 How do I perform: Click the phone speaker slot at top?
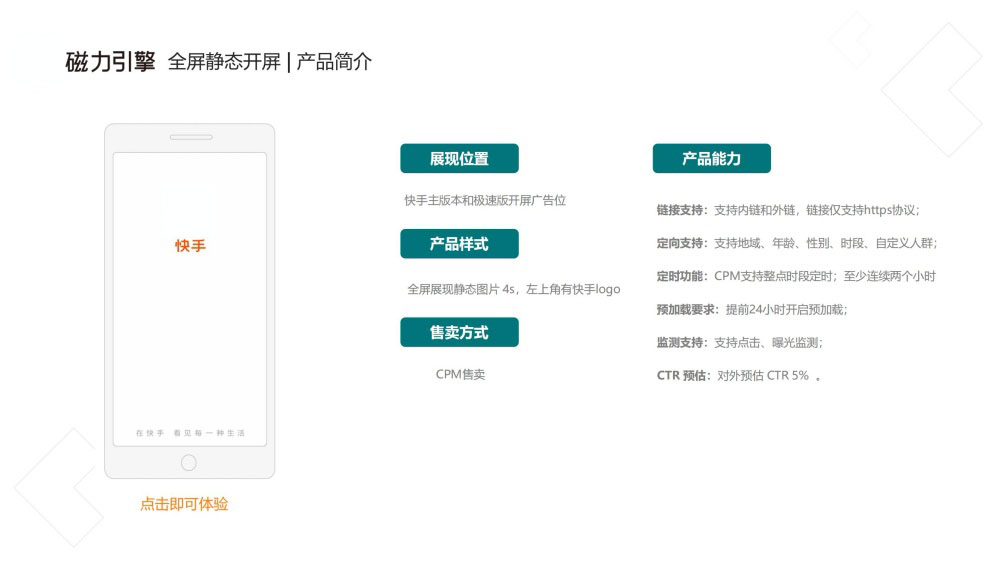pos(191,137)
